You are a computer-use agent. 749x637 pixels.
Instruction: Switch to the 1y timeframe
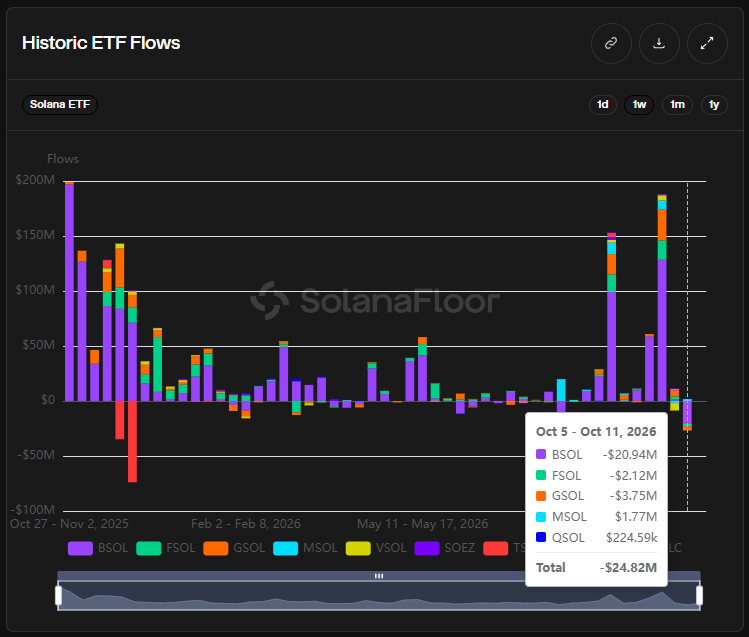(x=714, y=105)
